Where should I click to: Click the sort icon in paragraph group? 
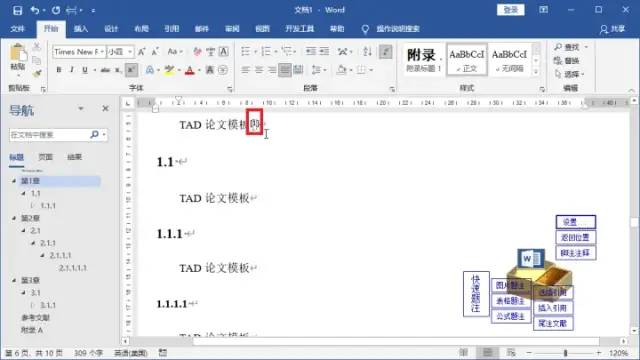pos(367,51)
